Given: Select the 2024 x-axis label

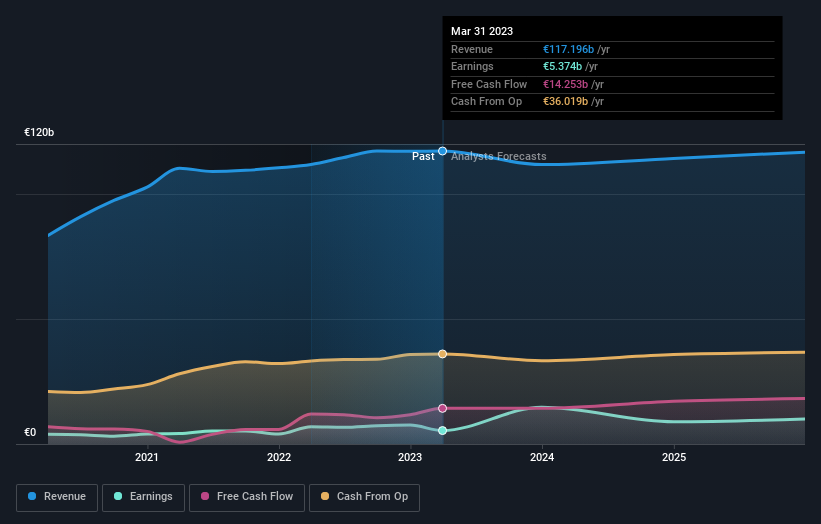Looking at the screenshot, I should pos(542,457).
